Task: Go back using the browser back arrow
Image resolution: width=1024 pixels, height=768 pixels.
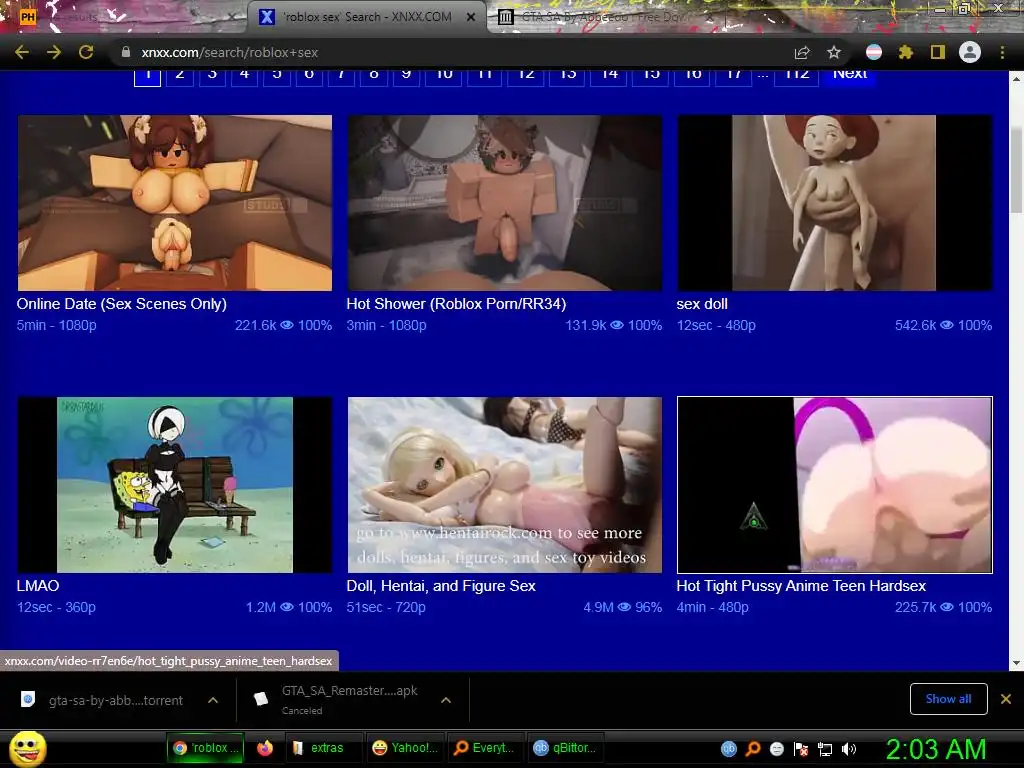Action: click(22, 52)
